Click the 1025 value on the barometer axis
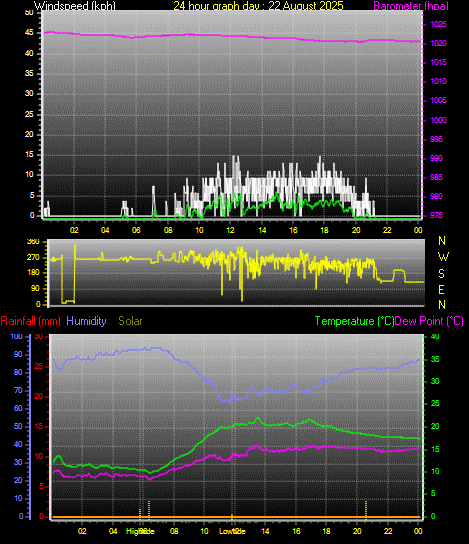The width and height of the screenshot is (469, 544). [438, 24]
